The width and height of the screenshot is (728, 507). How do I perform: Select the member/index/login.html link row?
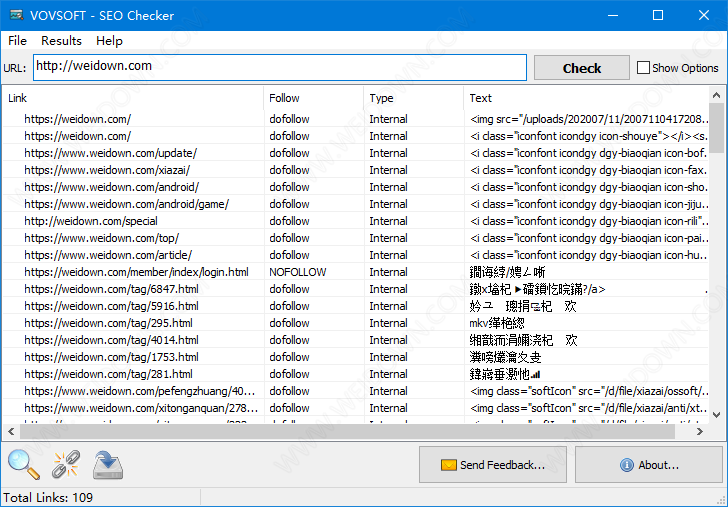(356, 272)
